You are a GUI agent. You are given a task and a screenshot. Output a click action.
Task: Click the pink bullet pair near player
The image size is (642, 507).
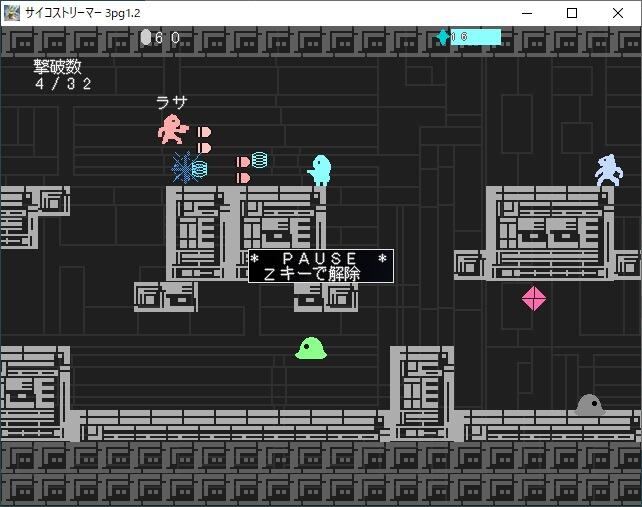click(204, 140)
